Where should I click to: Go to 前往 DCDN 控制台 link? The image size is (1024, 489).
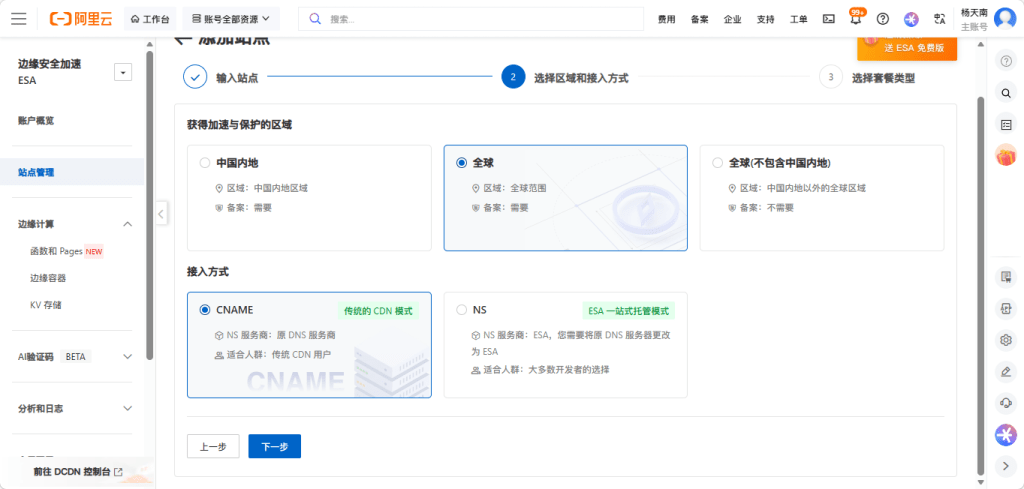78,471
